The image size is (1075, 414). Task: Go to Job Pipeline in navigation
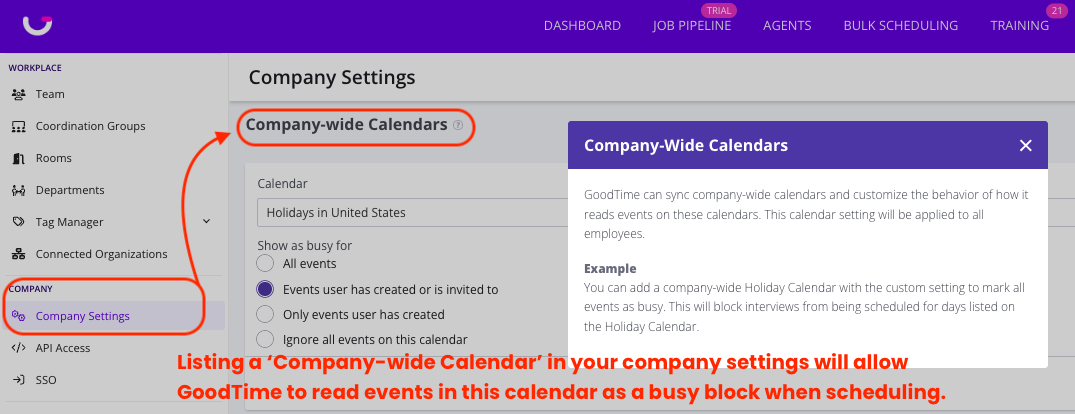[691, 26]
